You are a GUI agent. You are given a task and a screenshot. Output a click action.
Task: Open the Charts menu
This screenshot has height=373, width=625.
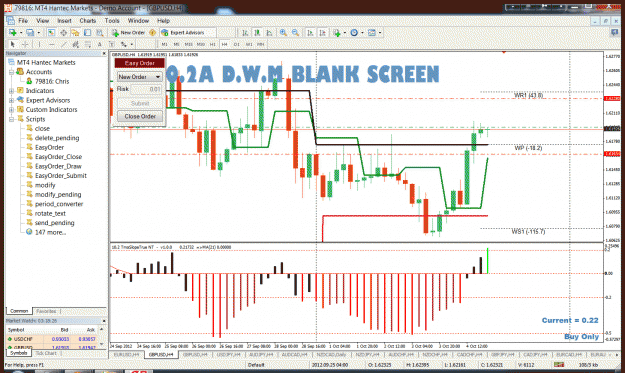coord(88,21)
